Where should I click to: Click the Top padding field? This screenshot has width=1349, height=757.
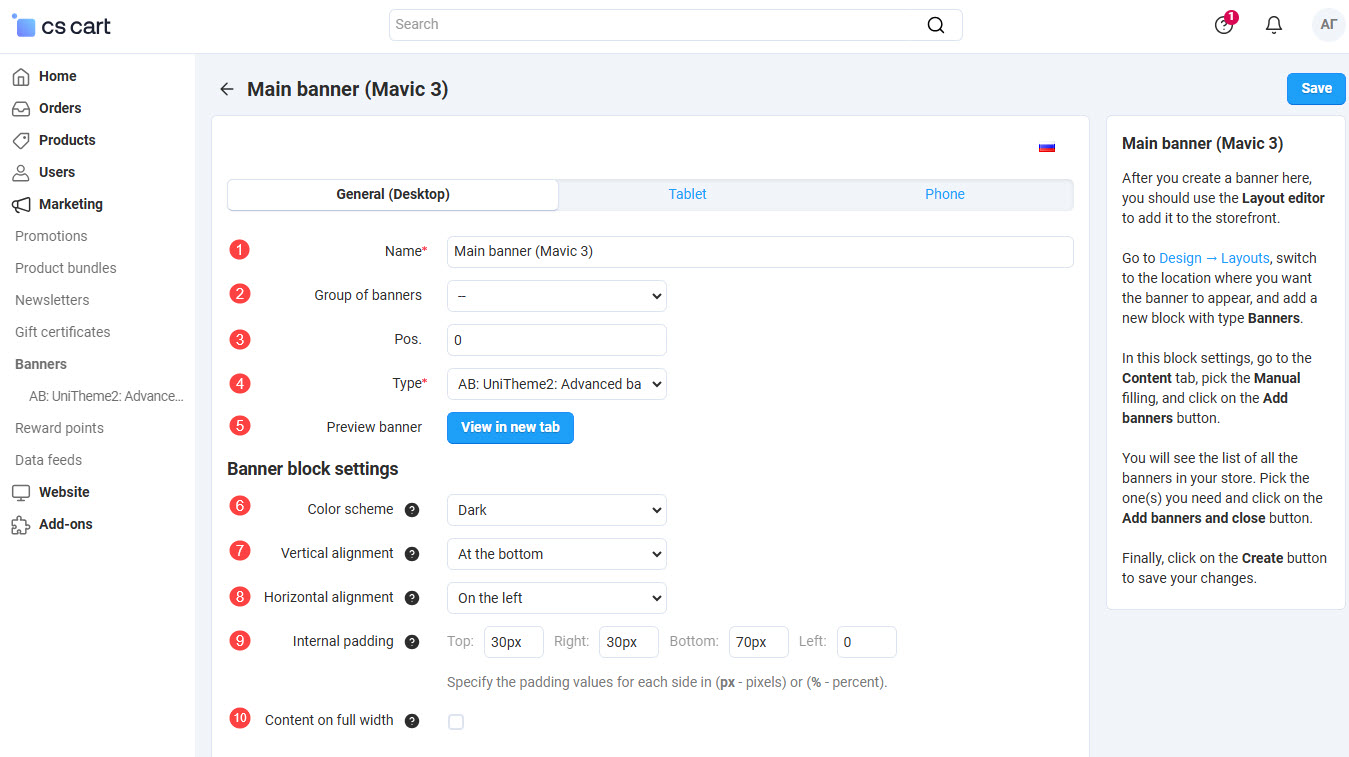[x=514, y=642]
